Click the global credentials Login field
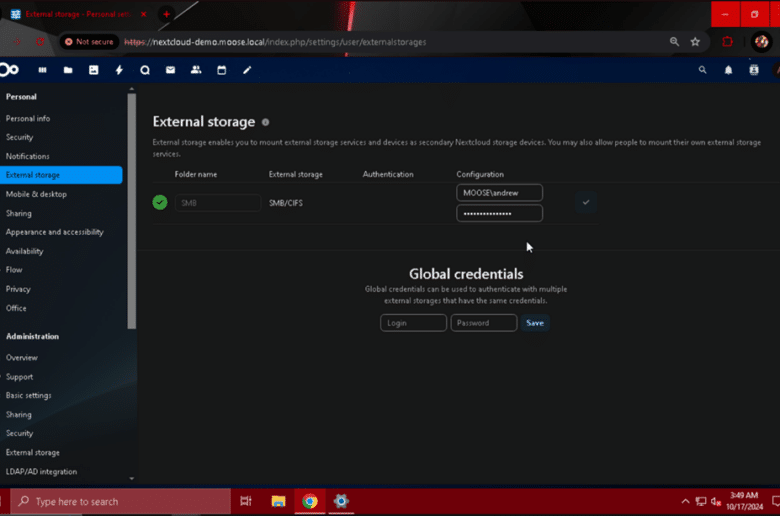The height and width of the screenshot is (516, 780). (x=413, y=323)
